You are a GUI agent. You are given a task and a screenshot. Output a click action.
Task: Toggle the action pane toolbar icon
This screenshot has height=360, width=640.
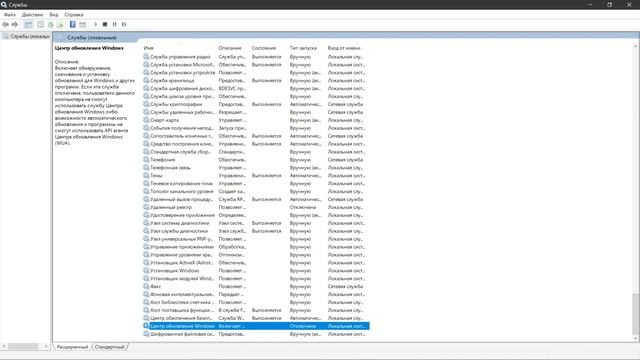(x=82, y=24)
